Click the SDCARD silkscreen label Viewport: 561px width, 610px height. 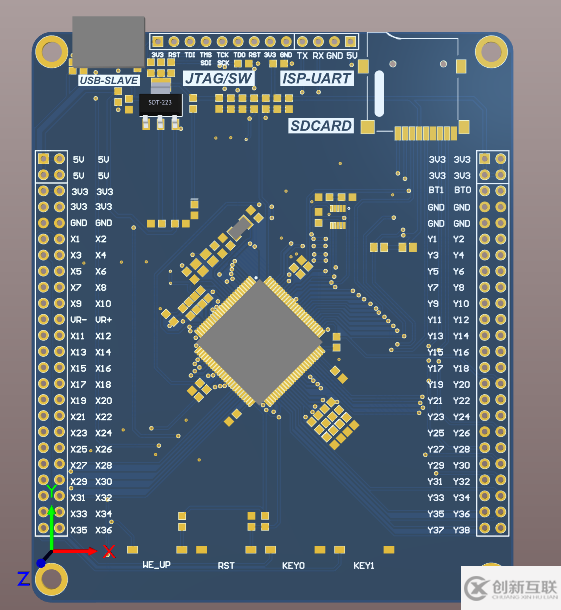click(x=321, y=126)
